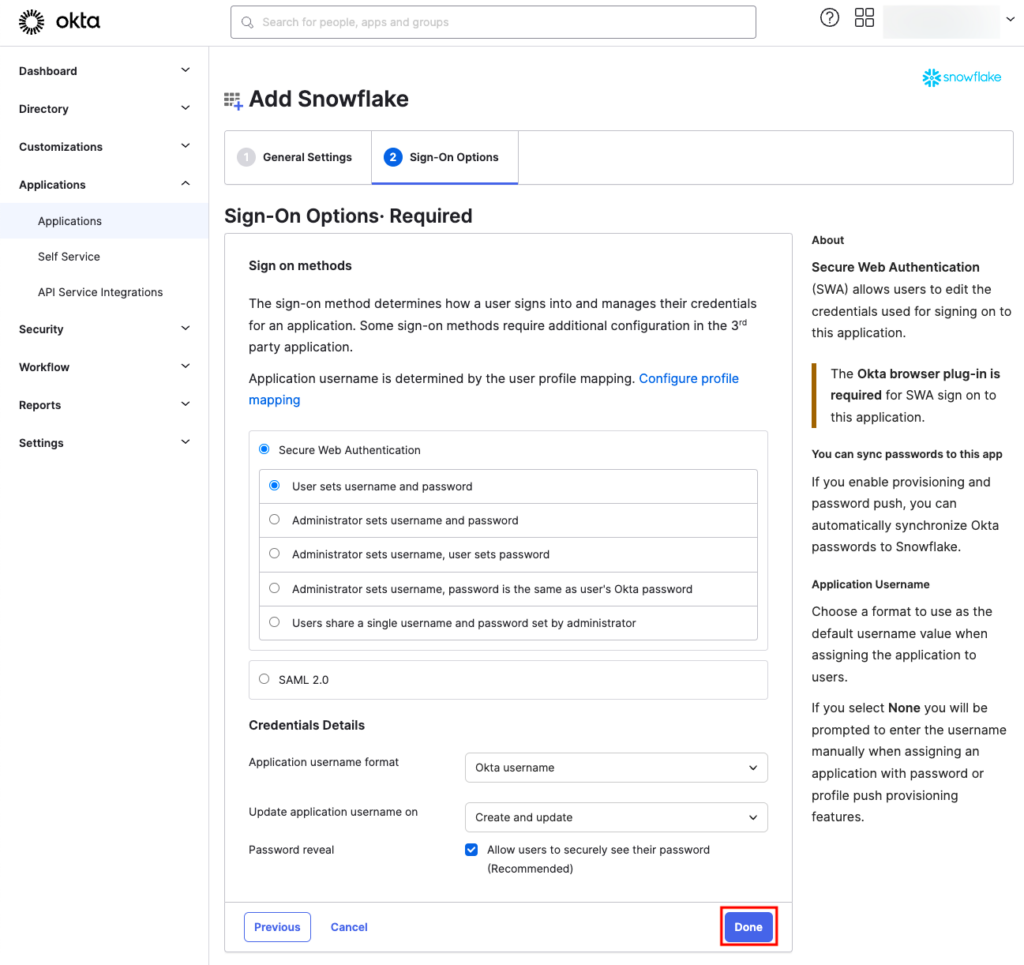Click the Done button

[748, 926]
